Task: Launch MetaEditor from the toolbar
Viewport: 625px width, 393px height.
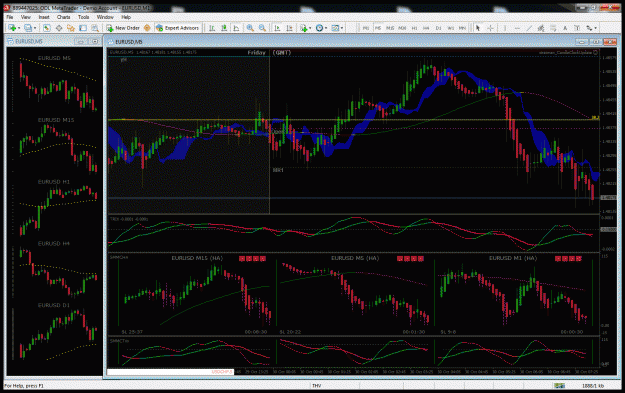Action: click(x=147, y=28)
